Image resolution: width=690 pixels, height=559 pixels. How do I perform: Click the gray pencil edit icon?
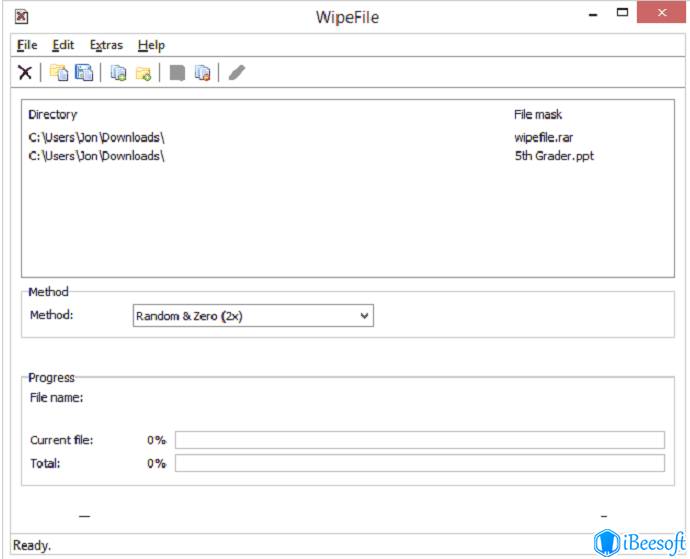(x=237, y=73)
